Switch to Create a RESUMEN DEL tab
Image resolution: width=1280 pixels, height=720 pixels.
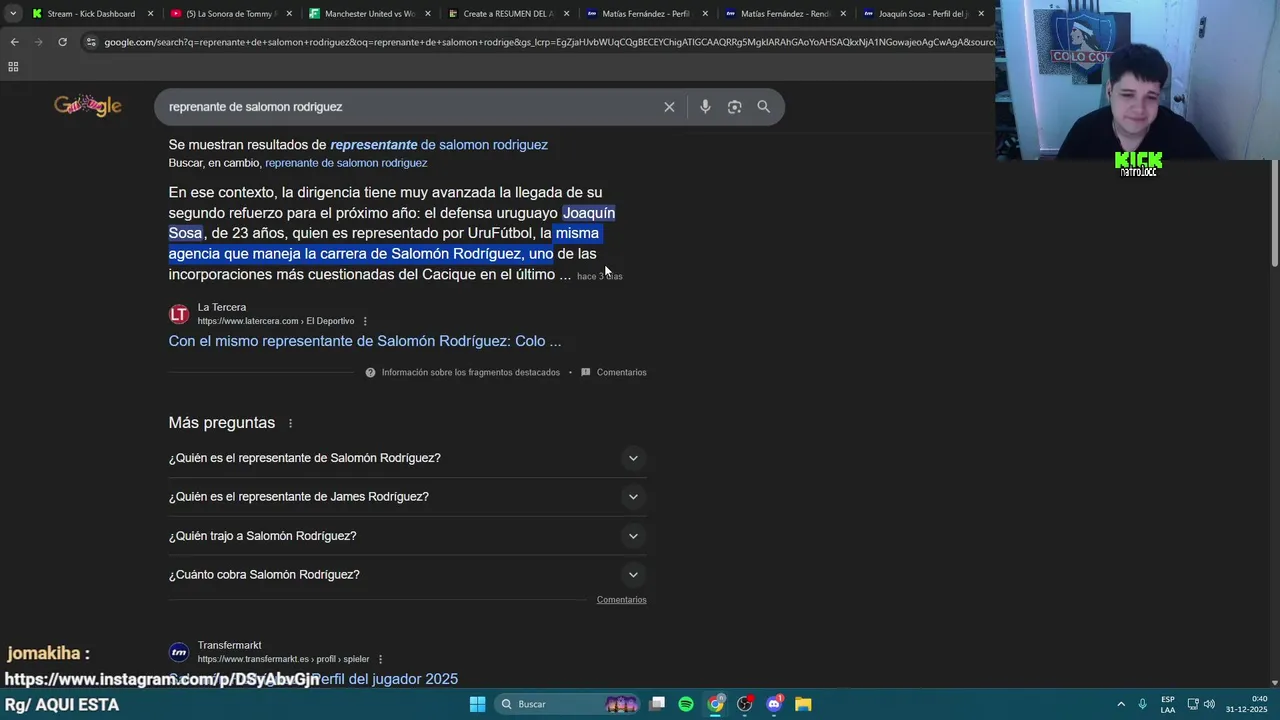point(507,14)
